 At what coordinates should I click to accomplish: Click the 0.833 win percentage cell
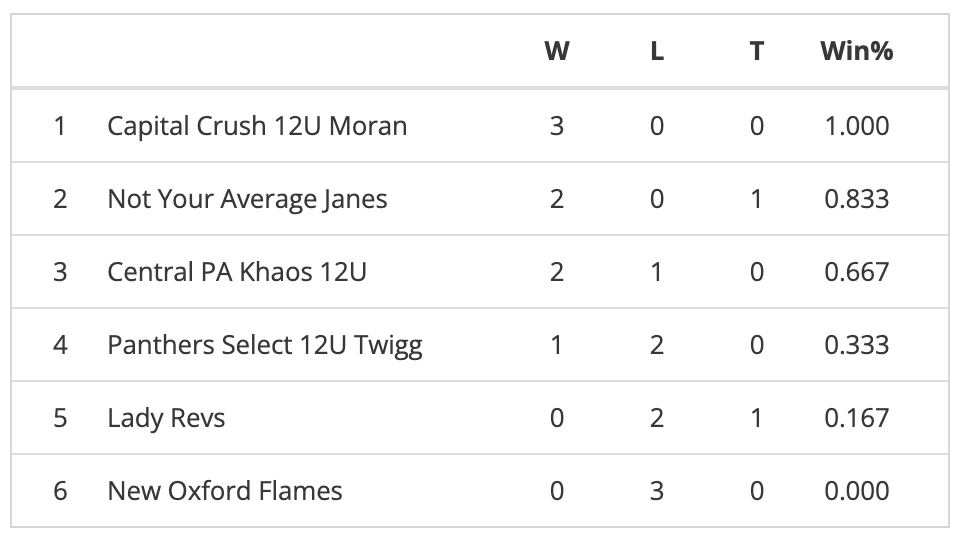click(856, 199)
